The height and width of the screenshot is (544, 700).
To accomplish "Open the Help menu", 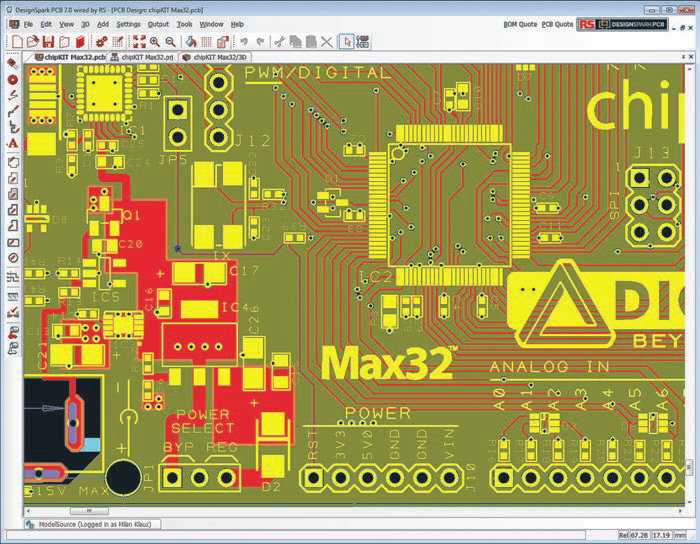I will click(x=237, y=25).
